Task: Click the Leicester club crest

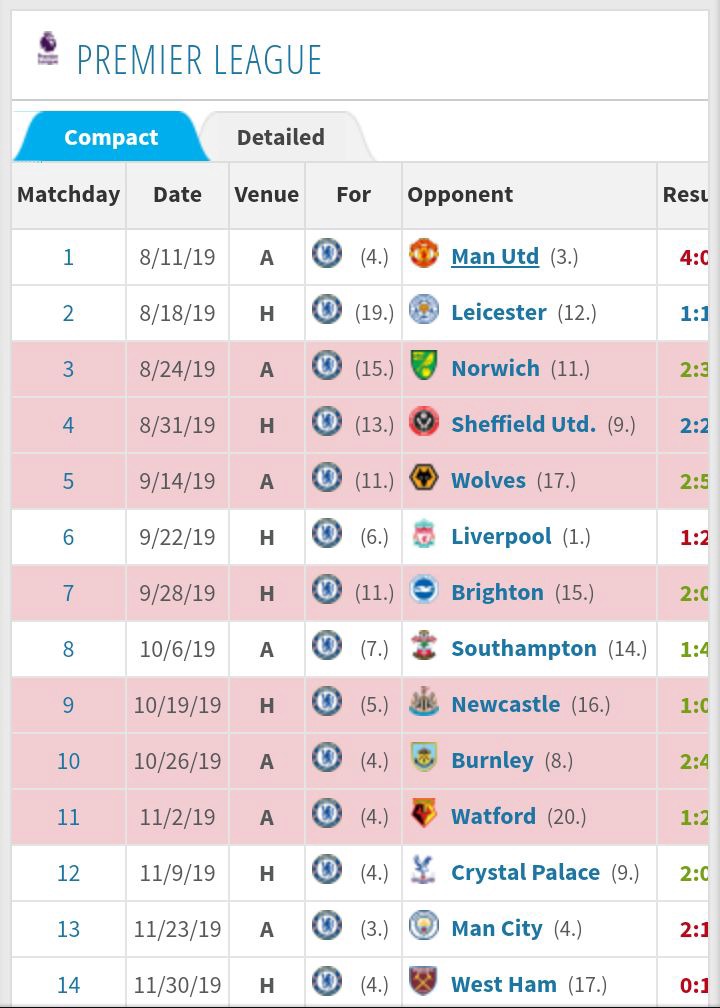Action: pos(424,310)
